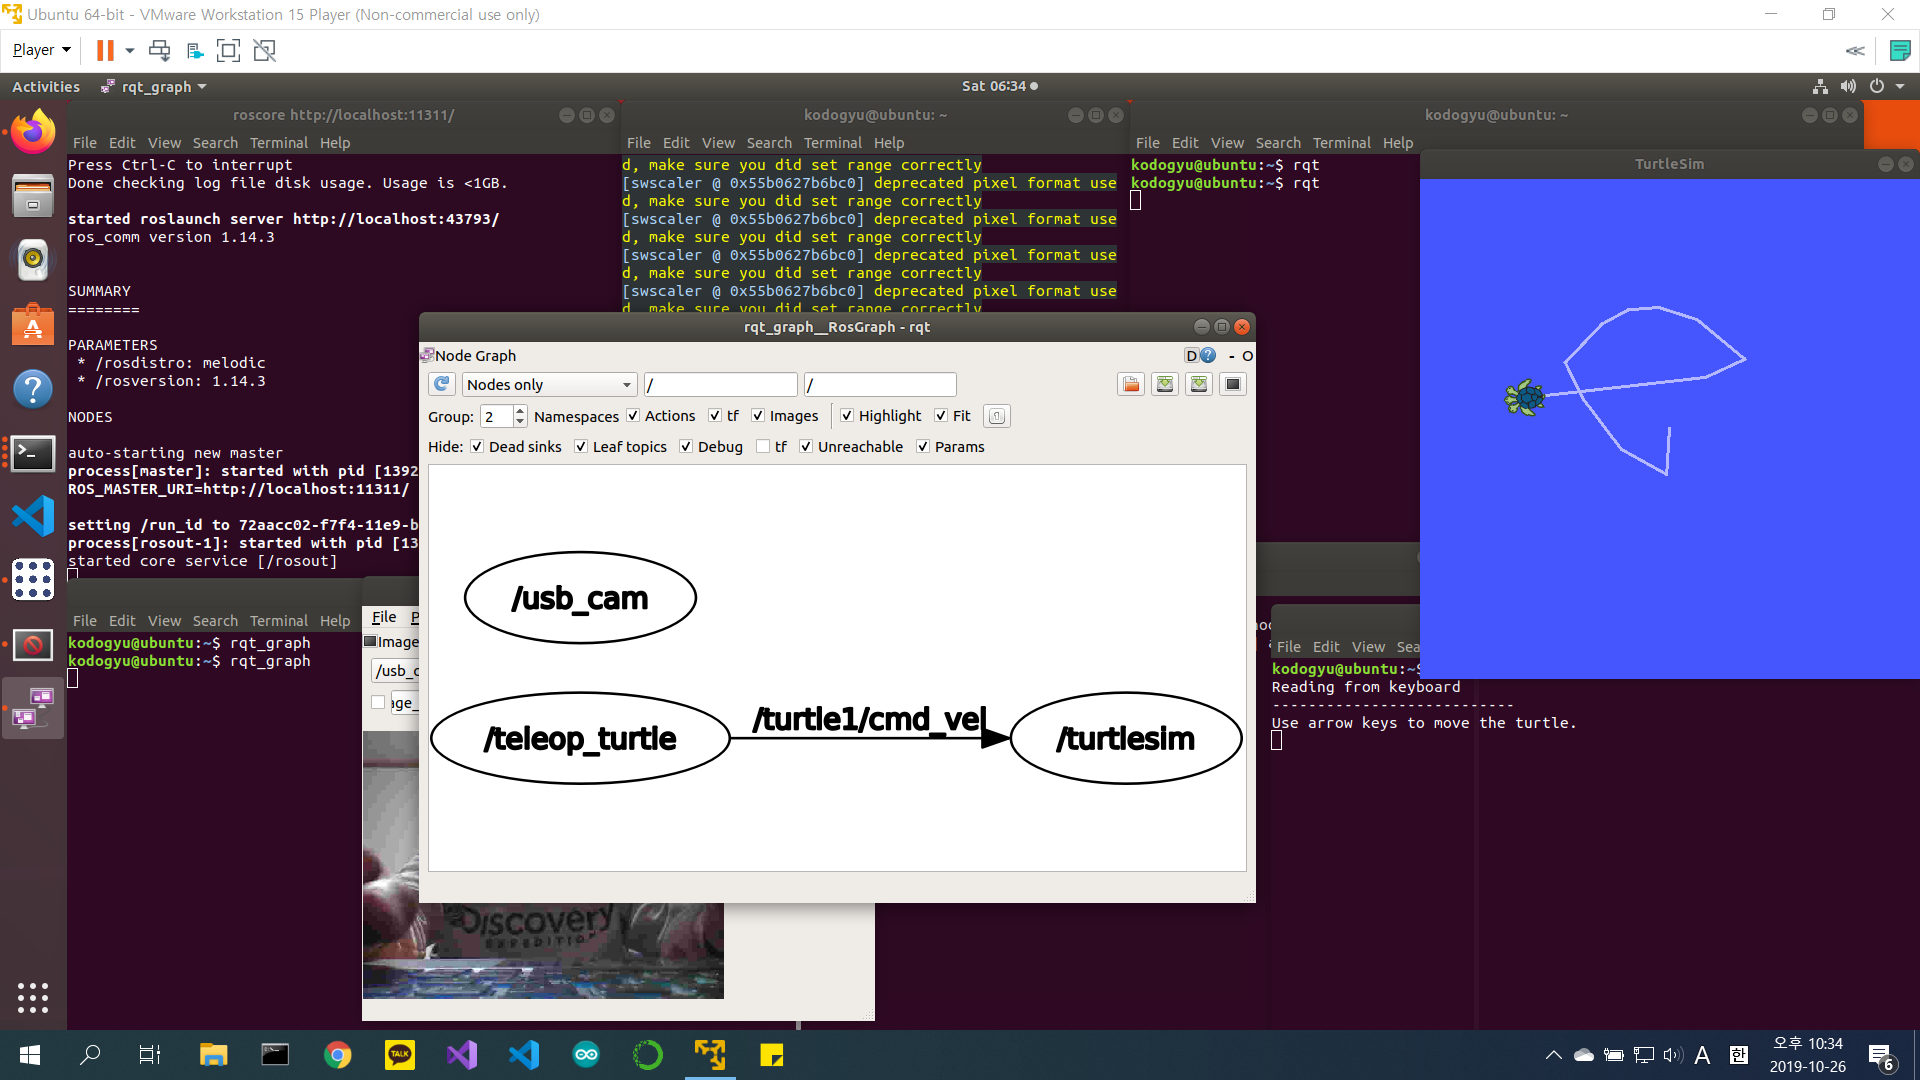
Task: Uncheck Hide Dead sinks option
Action: pos(477,447)
